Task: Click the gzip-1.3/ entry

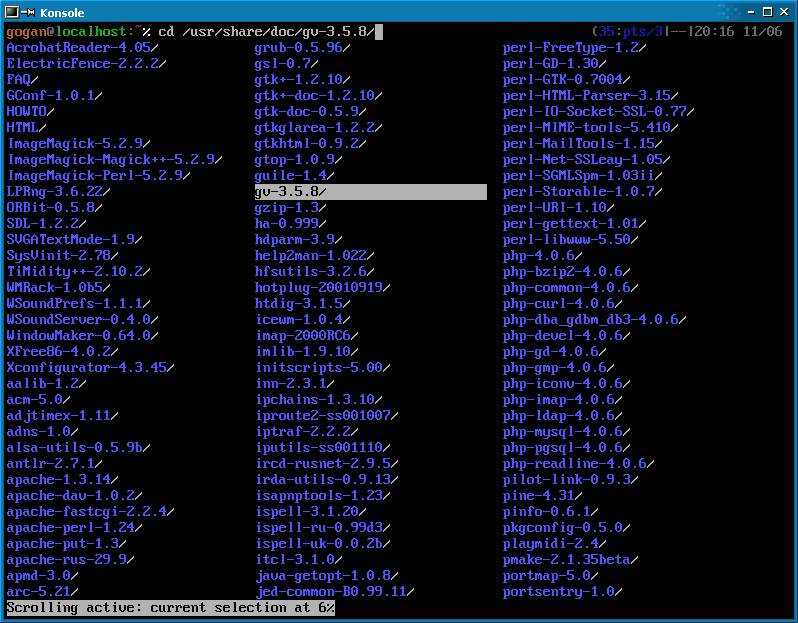Action: pos(290,208)
